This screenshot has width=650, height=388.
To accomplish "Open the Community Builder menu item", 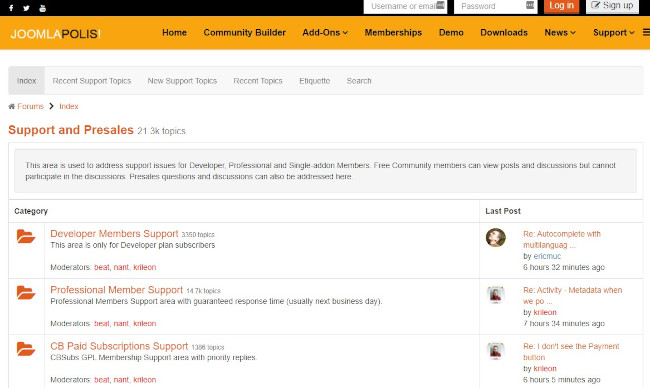I will click(245, 32).
